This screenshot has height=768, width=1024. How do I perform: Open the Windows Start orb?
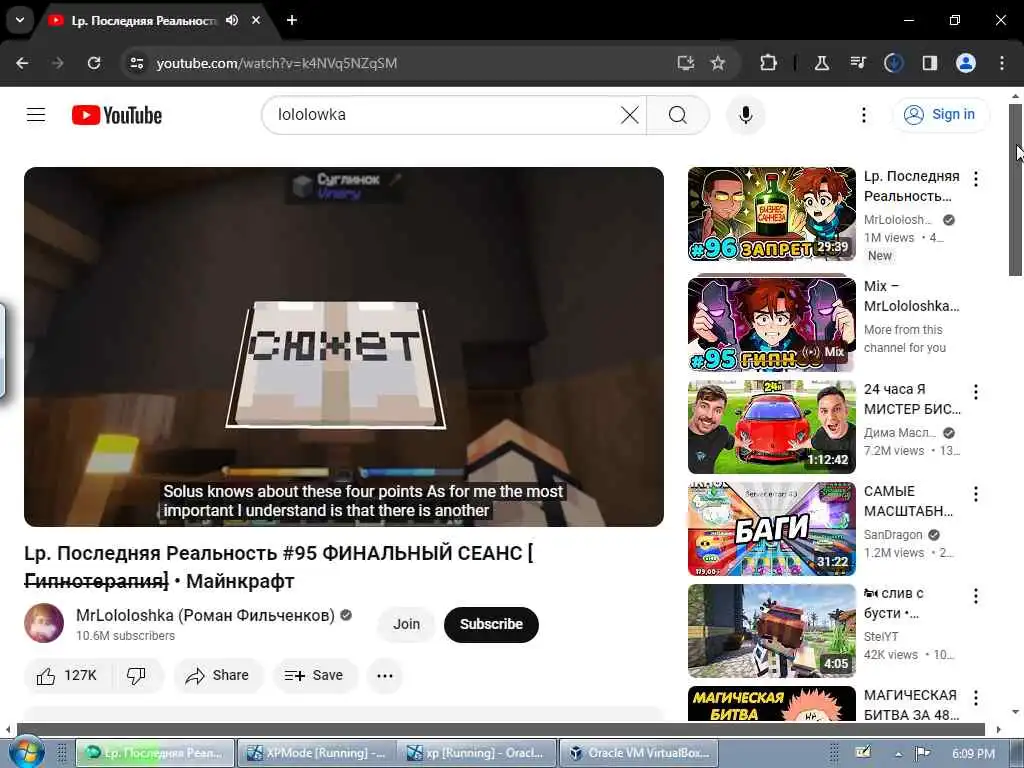26,751
